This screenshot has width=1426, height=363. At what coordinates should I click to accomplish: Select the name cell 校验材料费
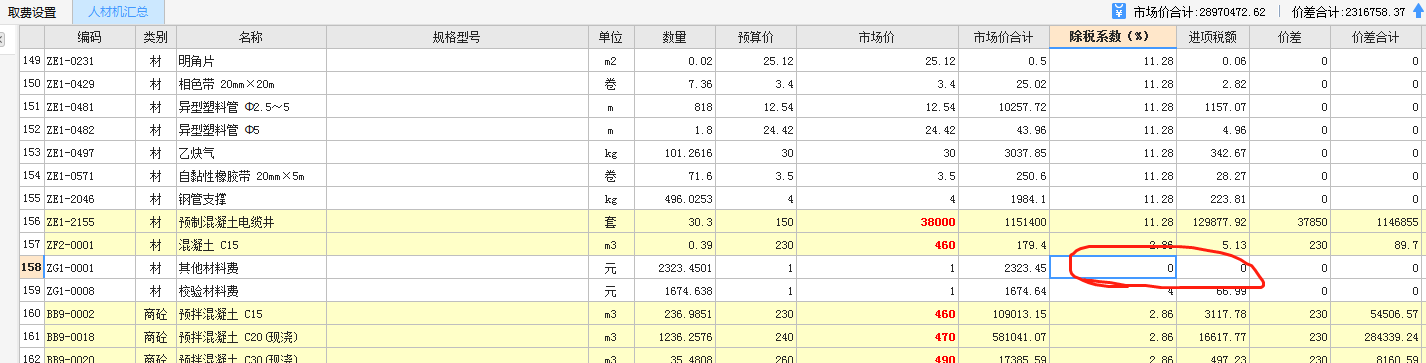tap(251, 291)
